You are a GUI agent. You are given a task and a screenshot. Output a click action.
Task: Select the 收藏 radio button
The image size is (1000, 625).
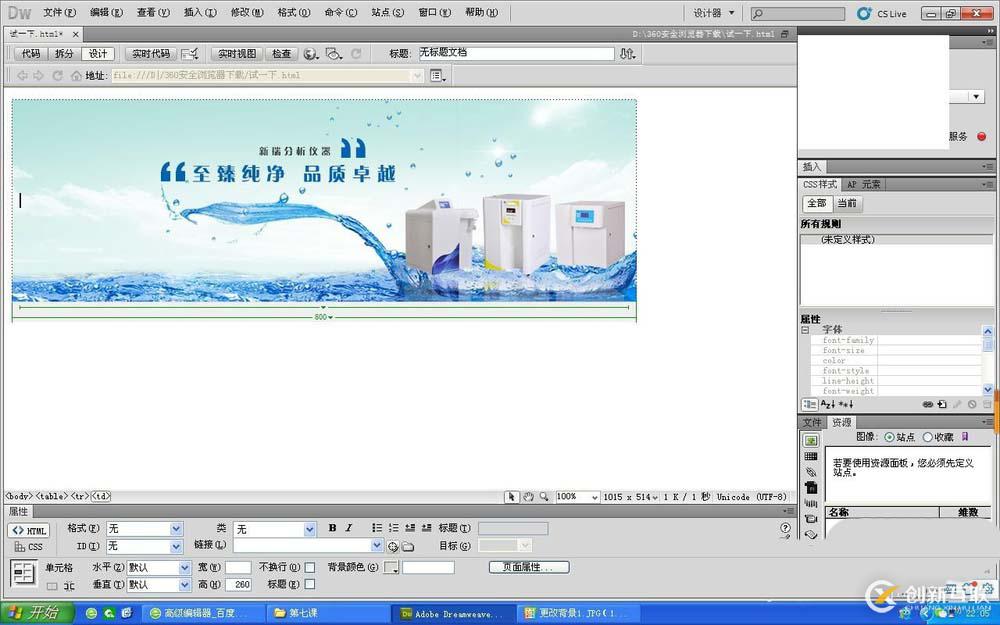(x=928, y=437)
